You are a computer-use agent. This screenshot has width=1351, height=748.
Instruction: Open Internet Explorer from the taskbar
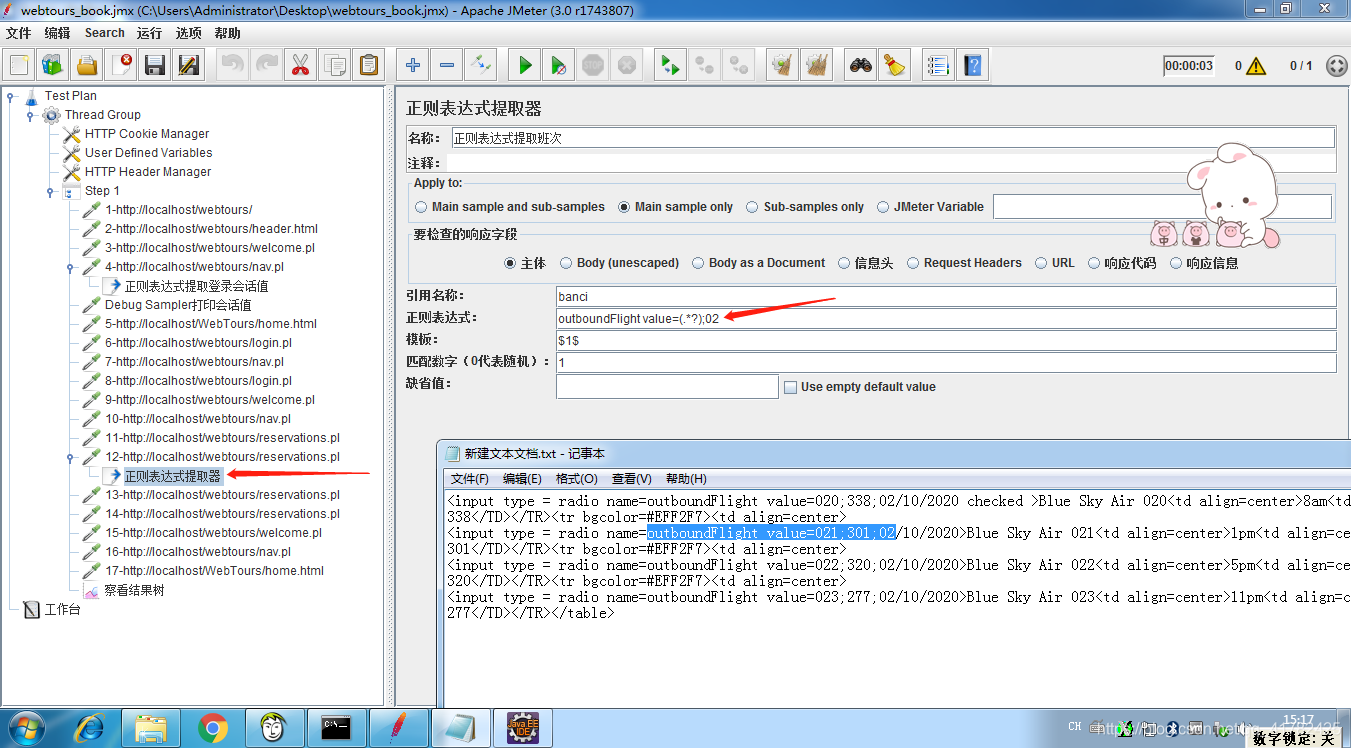(x=89, y=729)
